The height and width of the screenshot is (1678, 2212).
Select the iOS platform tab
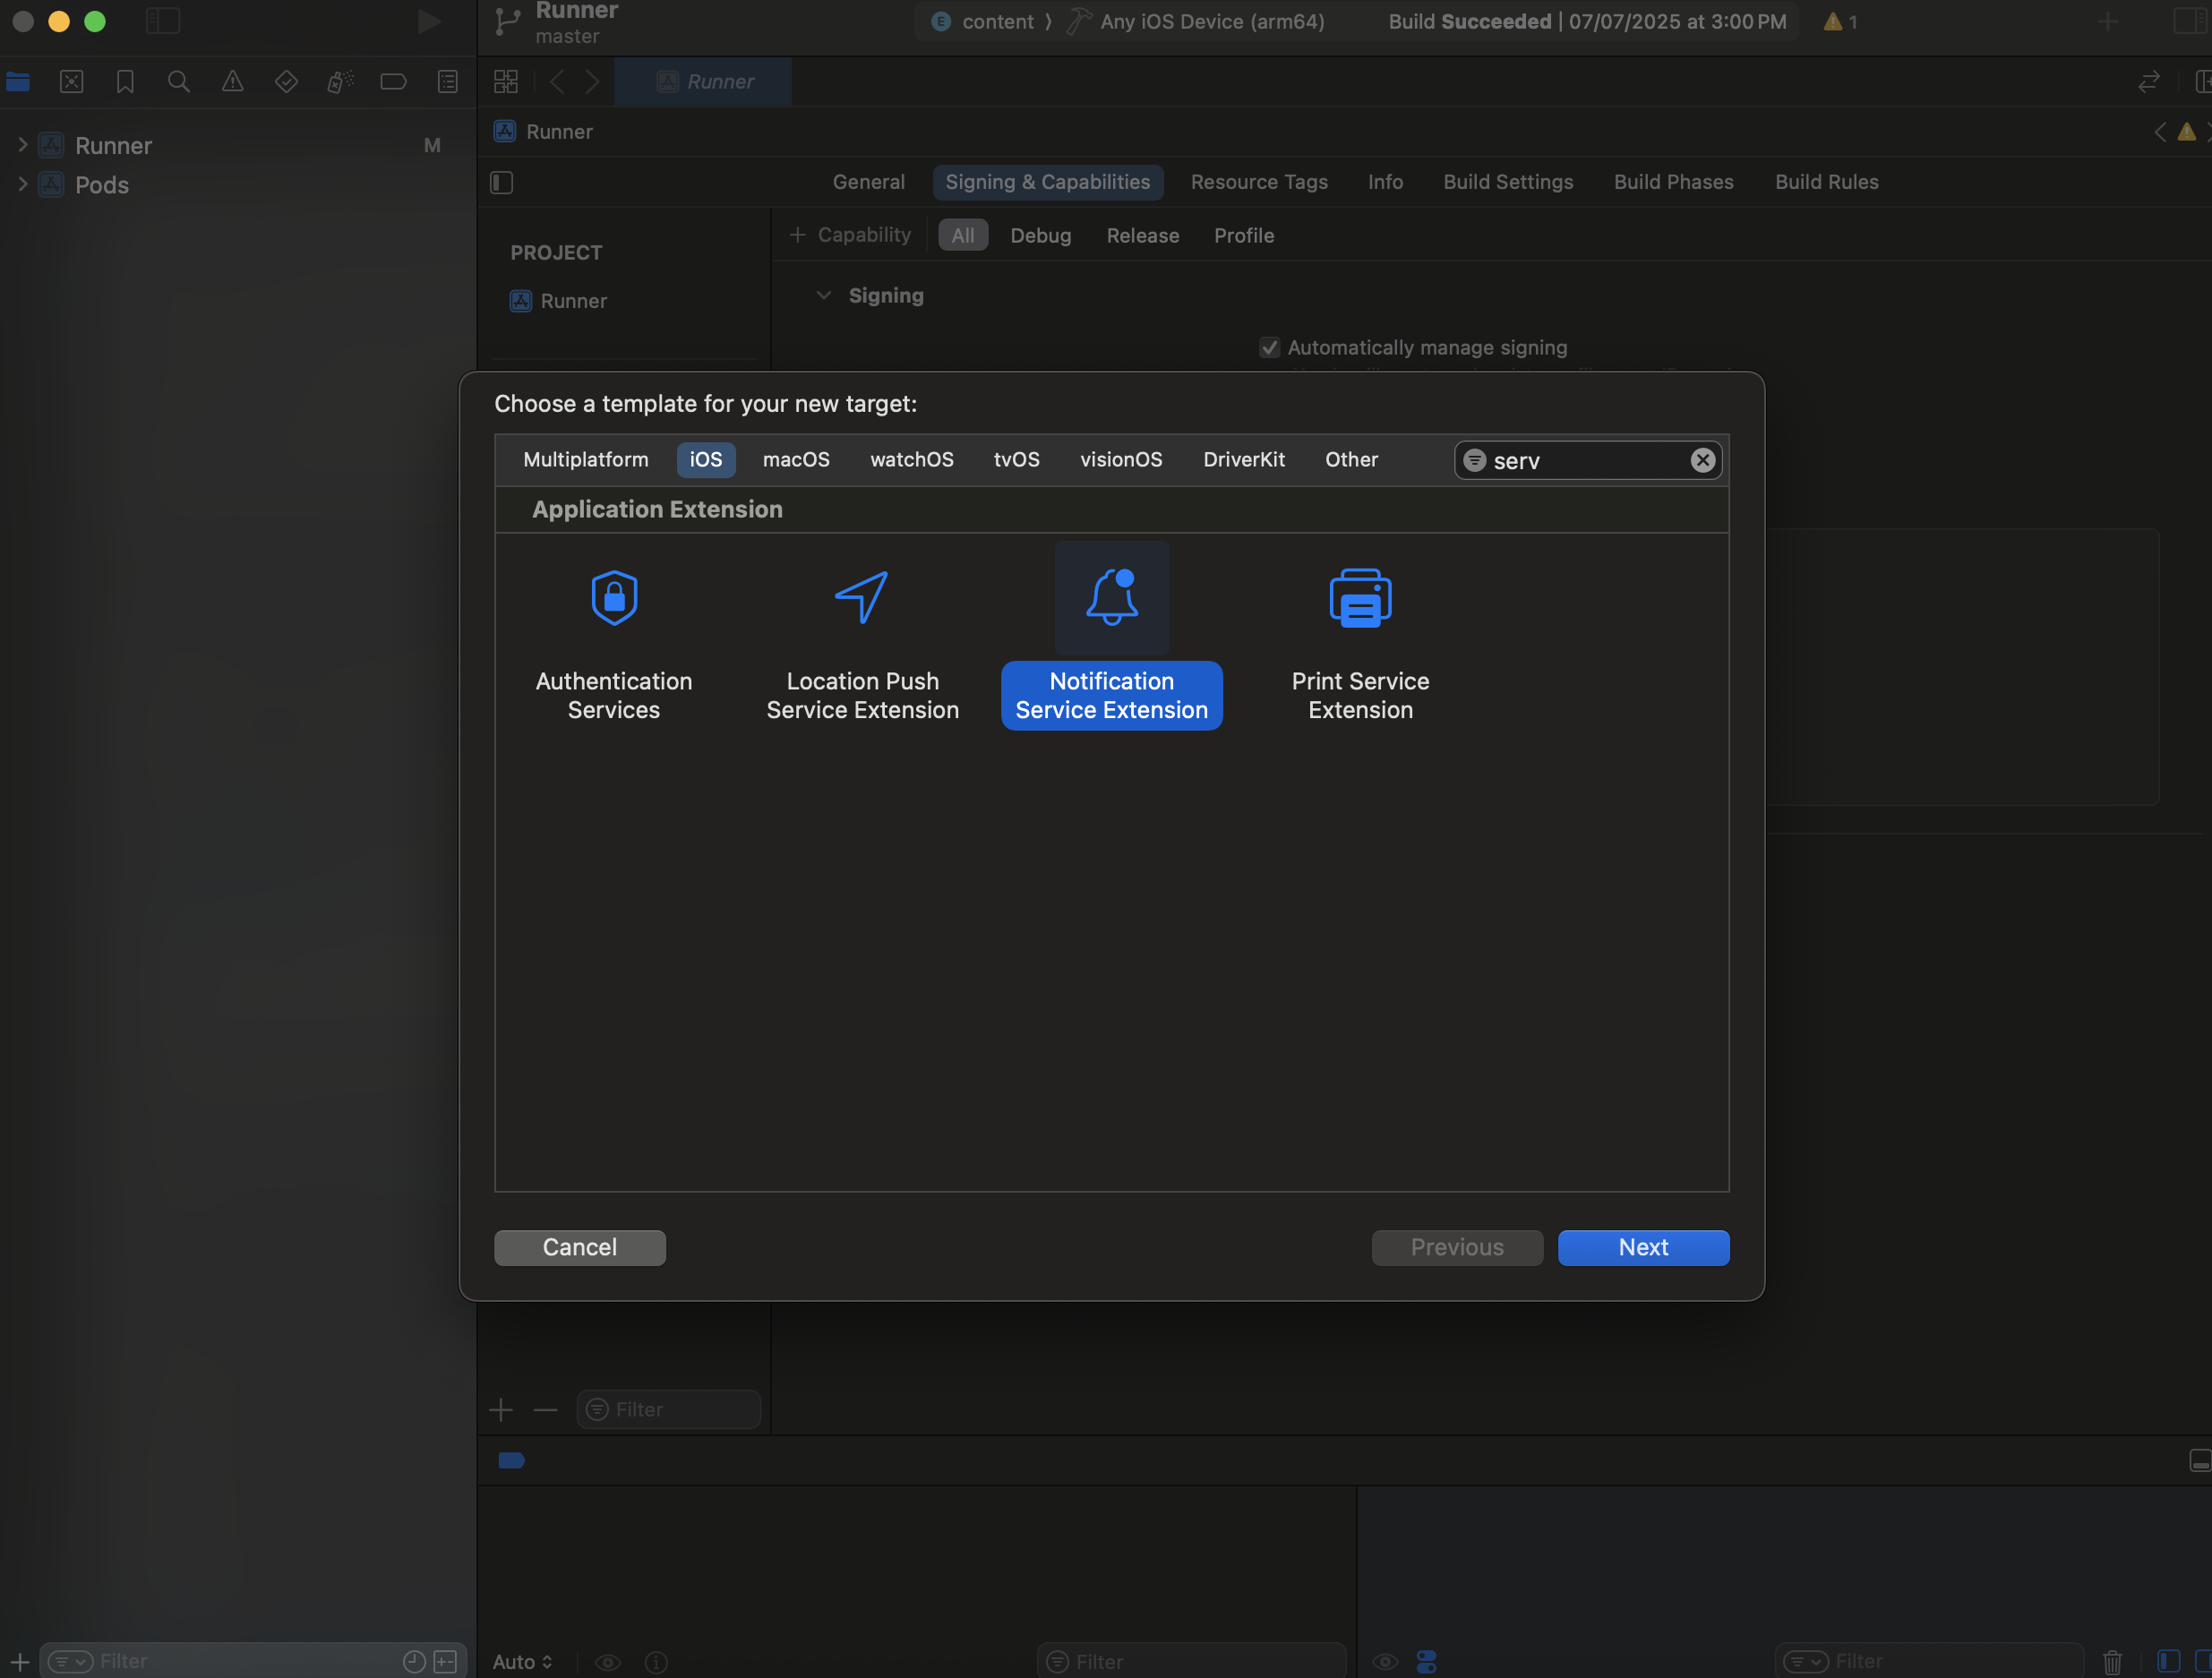705,460
